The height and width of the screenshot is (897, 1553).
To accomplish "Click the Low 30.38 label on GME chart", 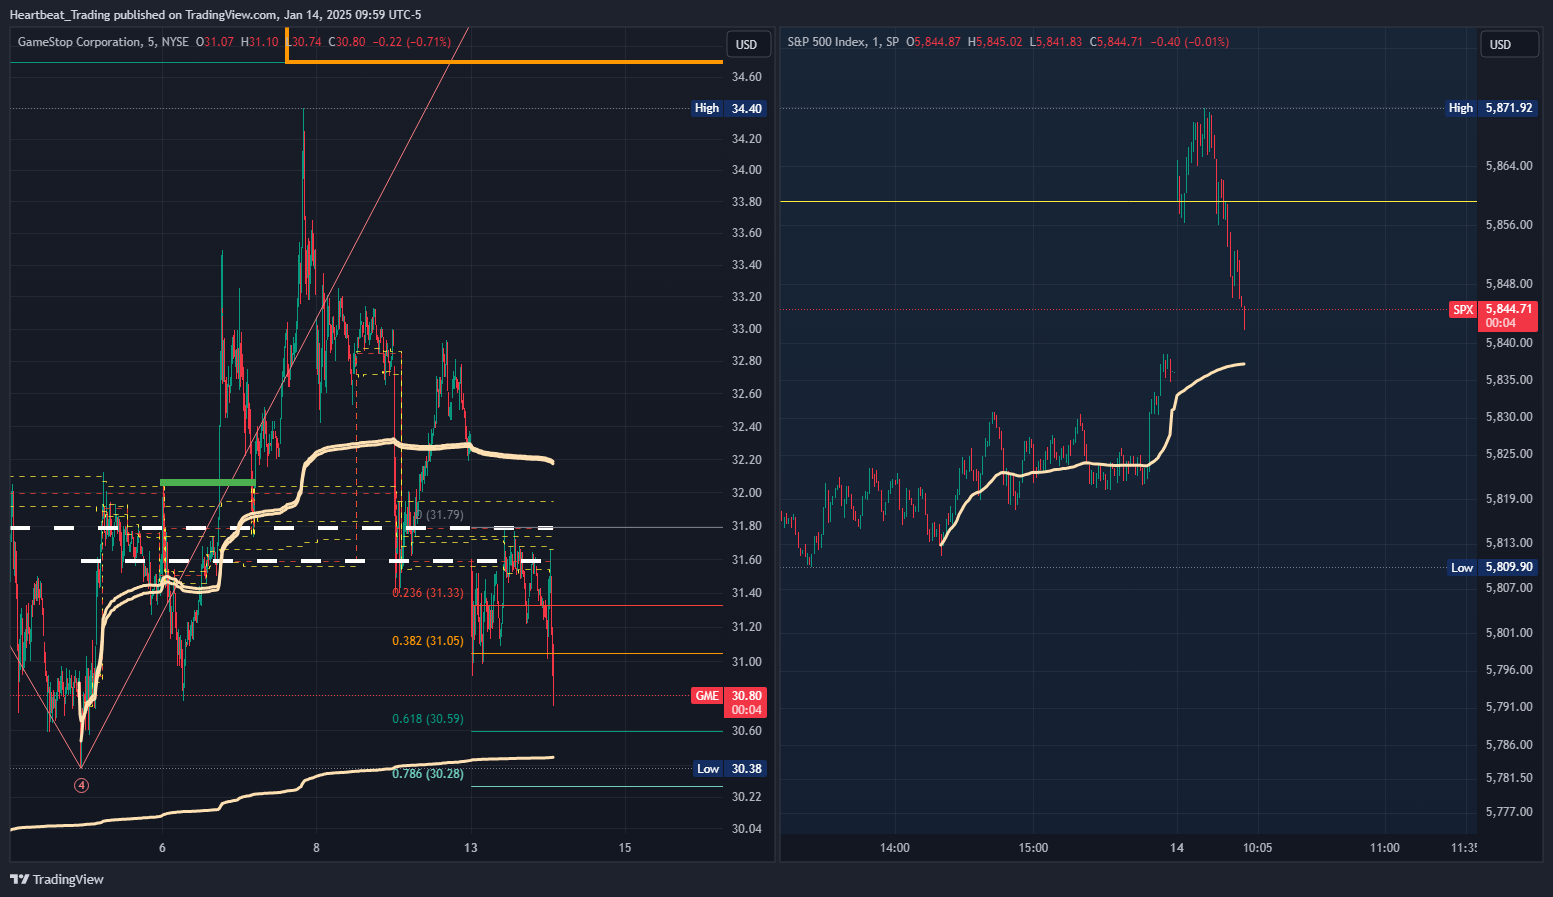I will point(729,769).
